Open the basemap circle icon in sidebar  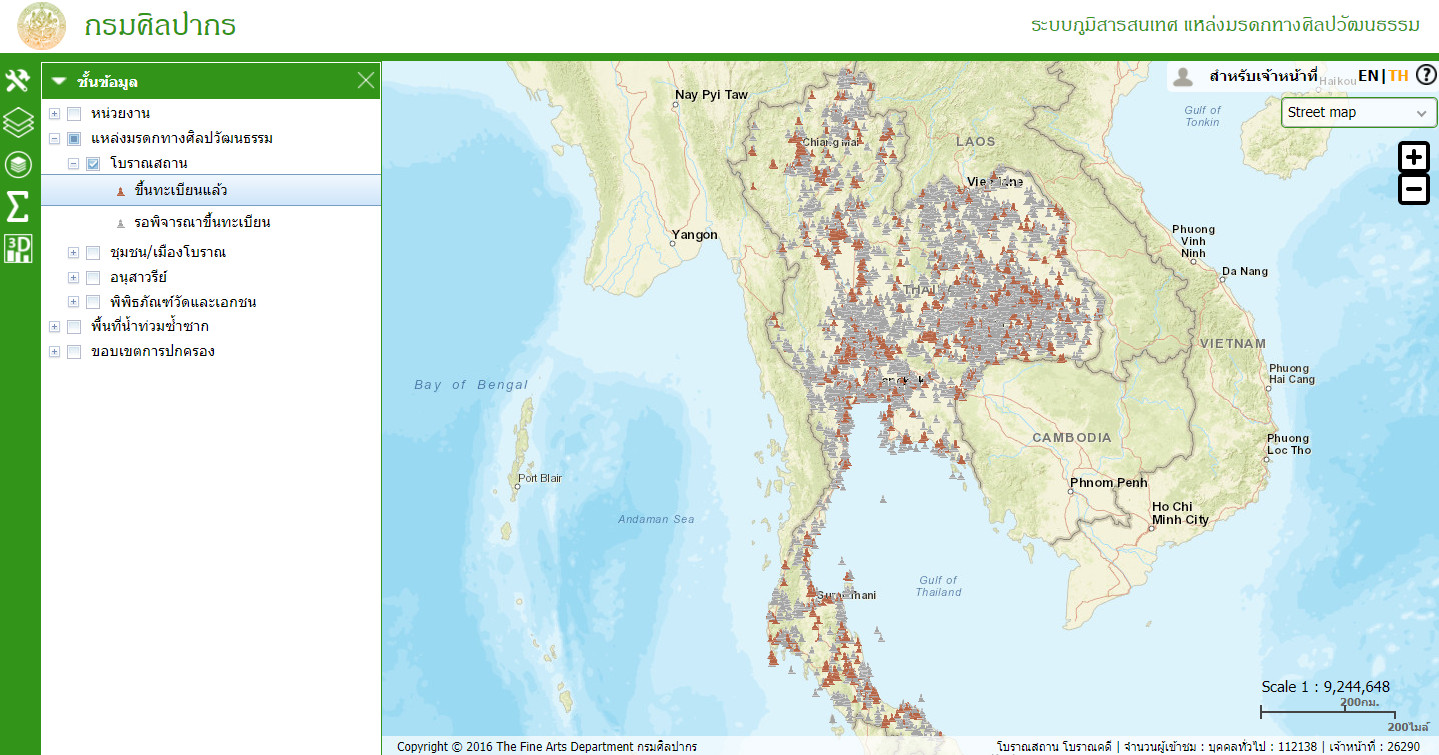(x=18, y=165)
